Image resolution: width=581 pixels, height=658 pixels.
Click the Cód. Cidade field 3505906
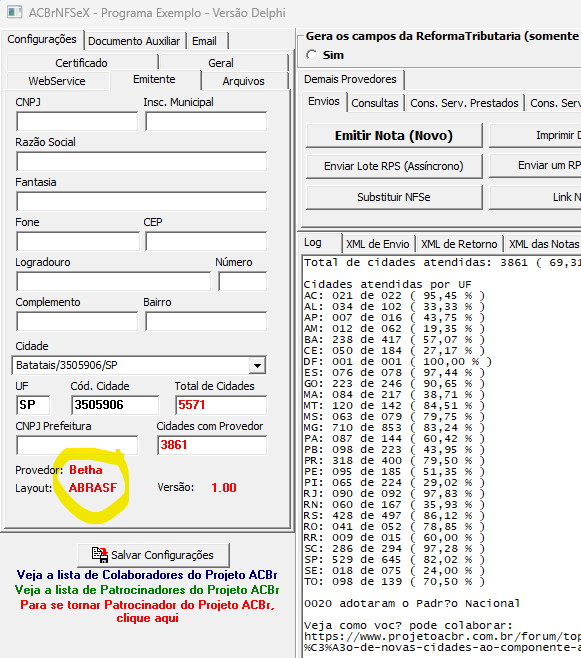point(115,405)
